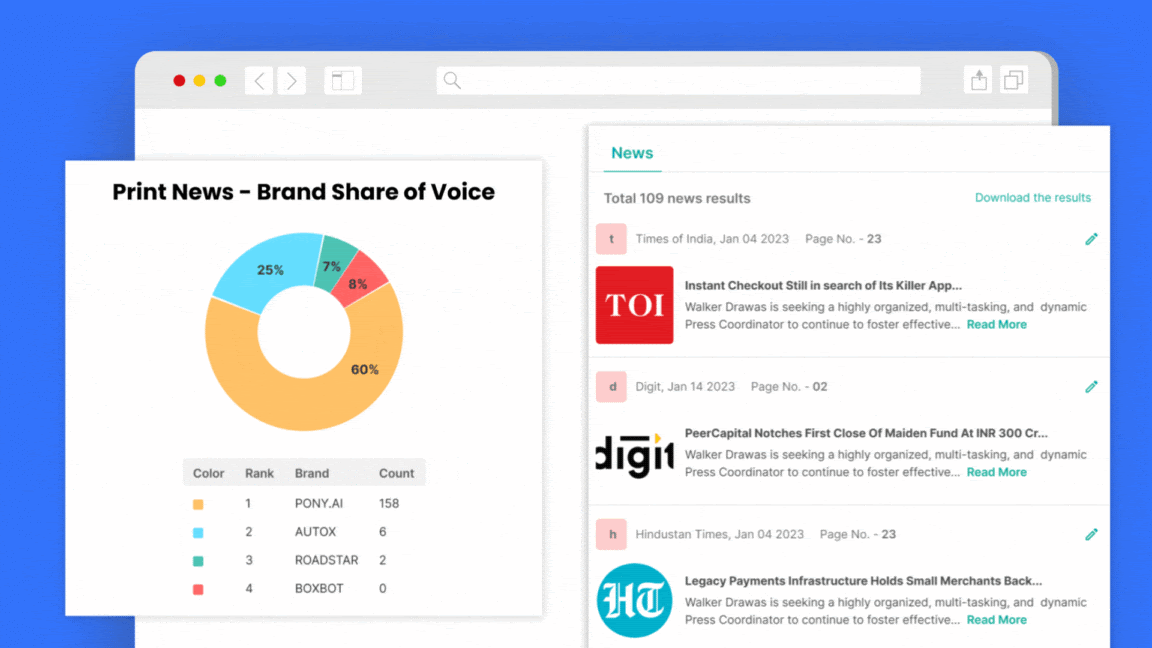The height and width of the screenshot is (648, 1152).
Task: Click the Count column header
Action: coord(396,473)
